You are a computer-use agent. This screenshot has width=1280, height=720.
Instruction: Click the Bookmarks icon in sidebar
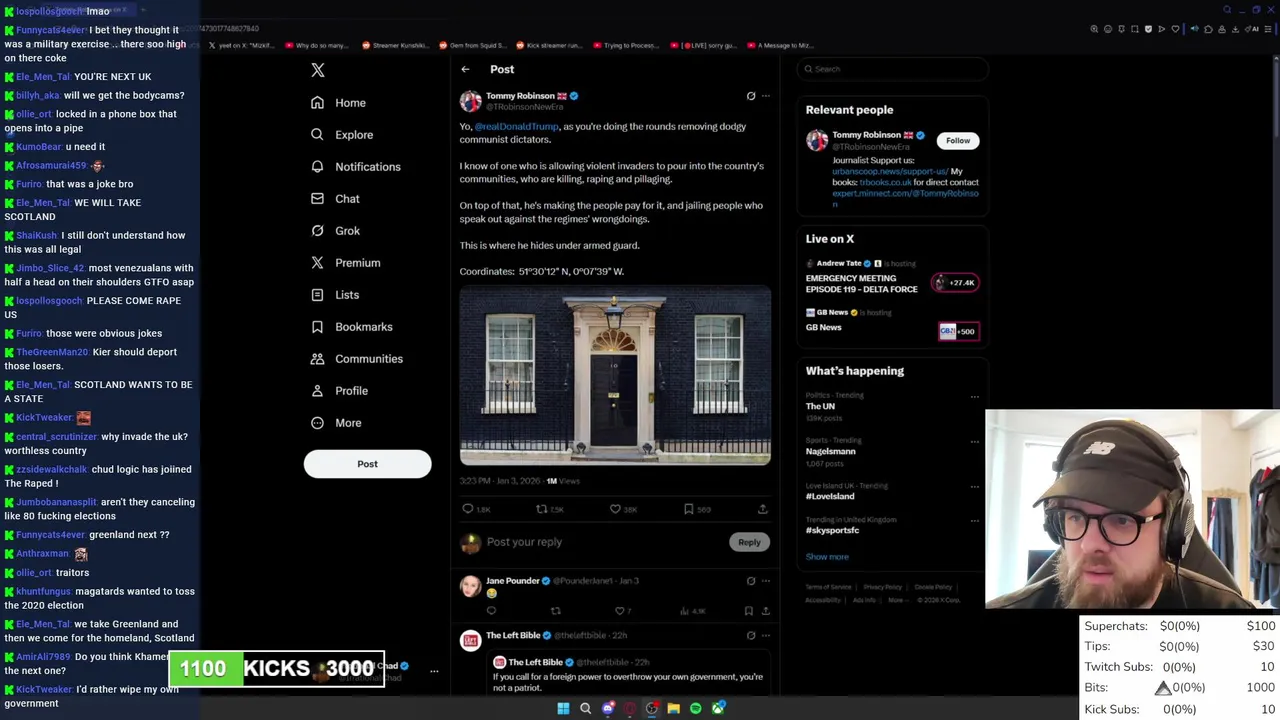pos(317,327)
